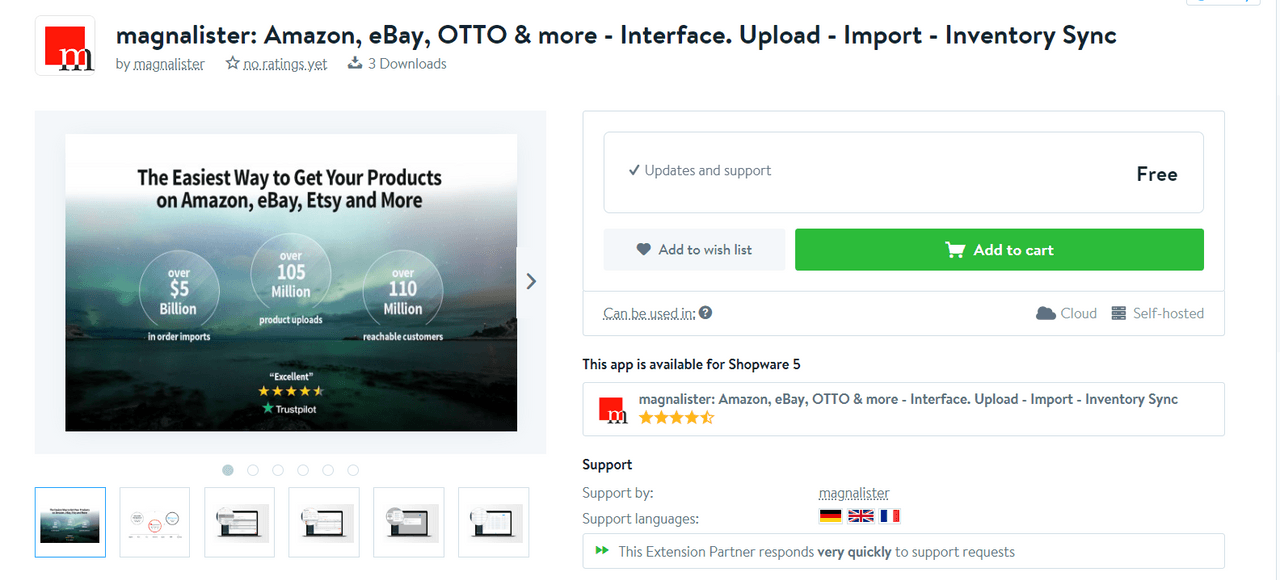Add to wish list
This screenshot has height=580, width=1280.
coord(694,250)
